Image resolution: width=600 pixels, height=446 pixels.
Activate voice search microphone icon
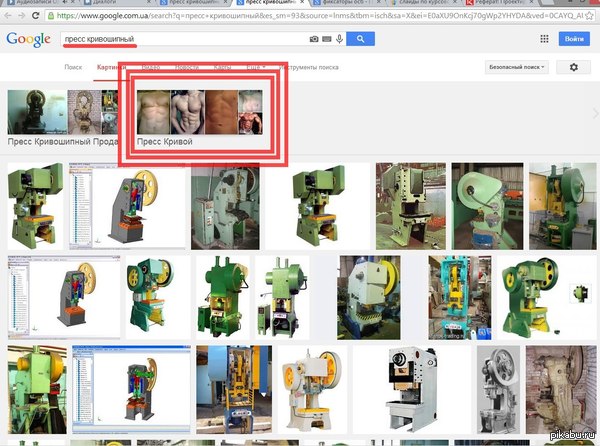click(x=340, y=39)
